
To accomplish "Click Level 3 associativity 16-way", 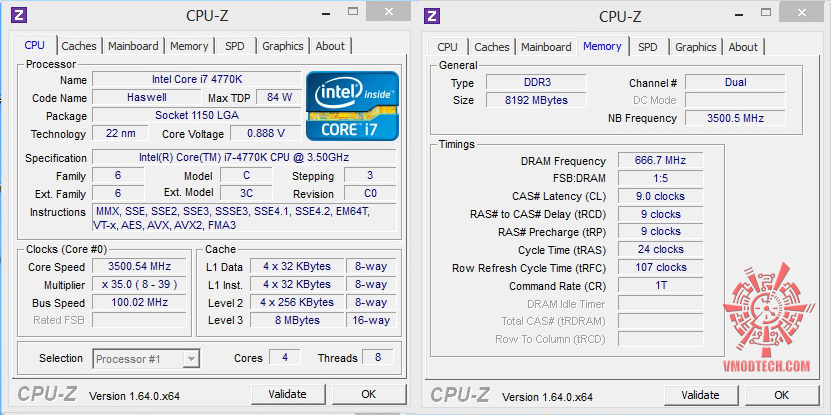I will point(371,320).
